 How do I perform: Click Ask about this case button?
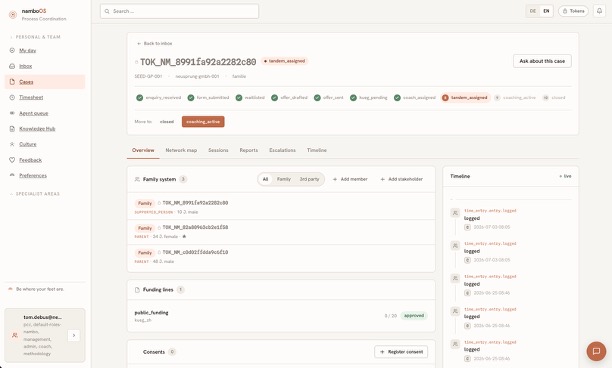tap(542, 61)
